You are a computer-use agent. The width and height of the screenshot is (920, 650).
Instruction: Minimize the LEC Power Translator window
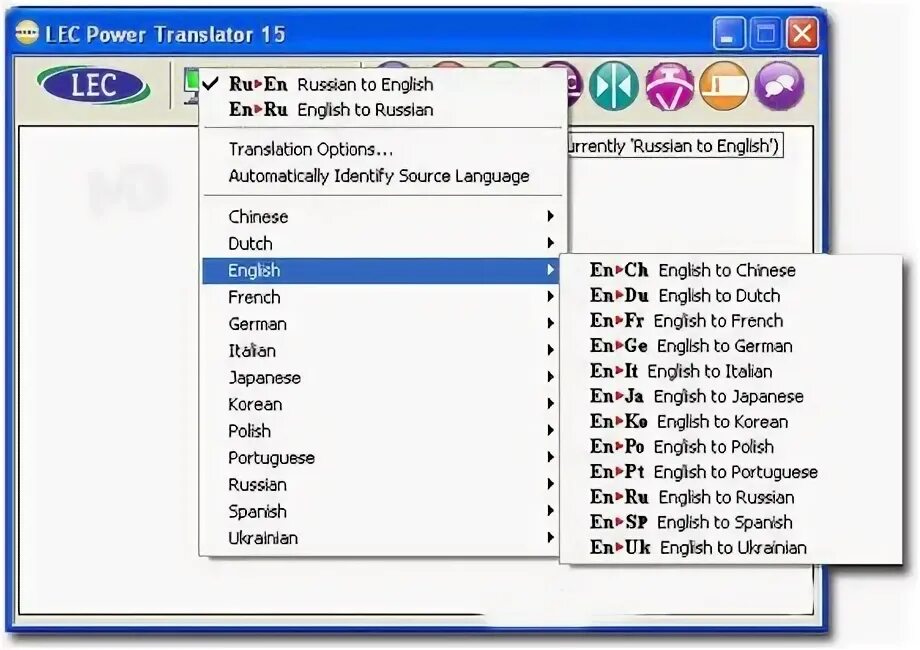click(729, 33)
